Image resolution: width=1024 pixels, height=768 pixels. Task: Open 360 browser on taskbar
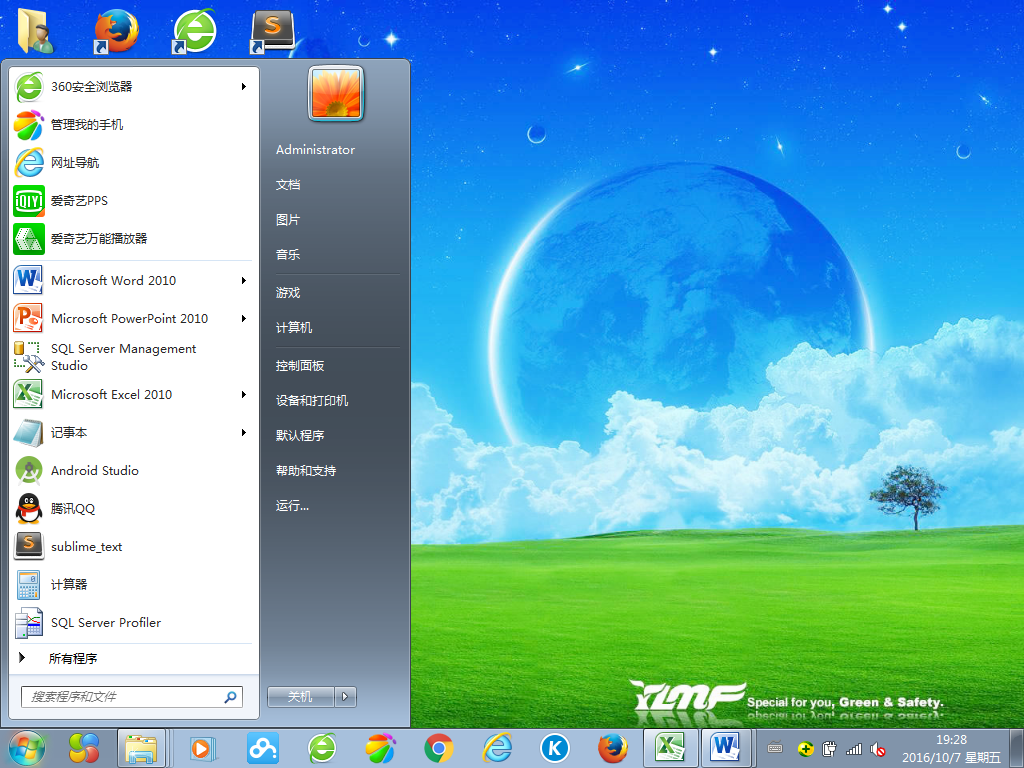[322, 748]
